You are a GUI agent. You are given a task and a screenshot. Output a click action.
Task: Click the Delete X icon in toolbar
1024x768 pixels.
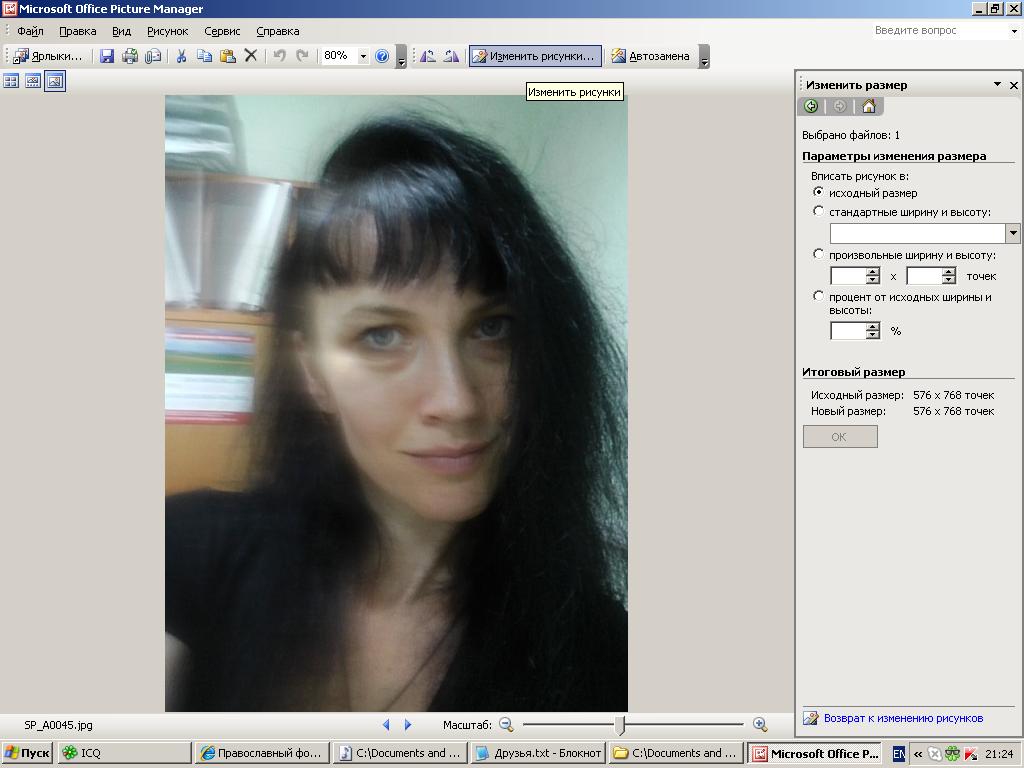tap(251, 56)
